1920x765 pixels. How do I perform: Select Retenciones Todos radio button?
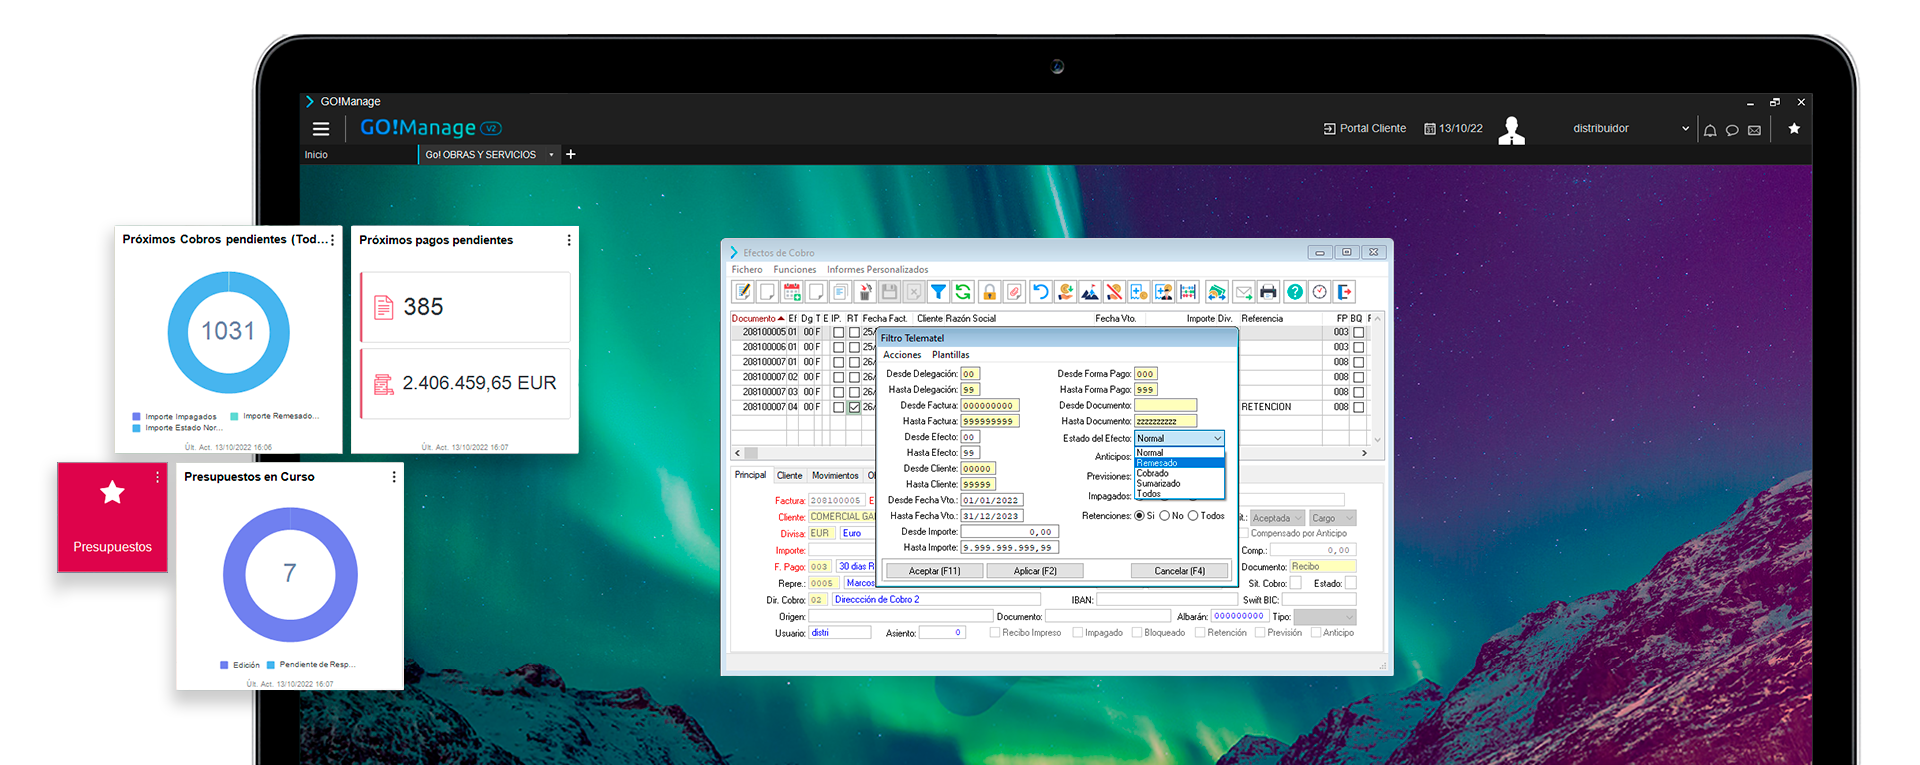point(1193,516)
